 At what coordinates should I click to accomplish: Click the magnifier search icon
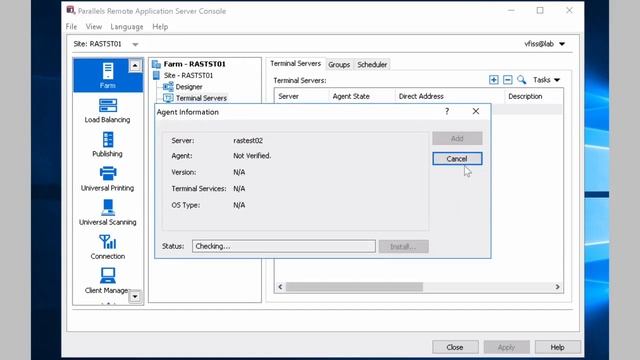(521, 80)
